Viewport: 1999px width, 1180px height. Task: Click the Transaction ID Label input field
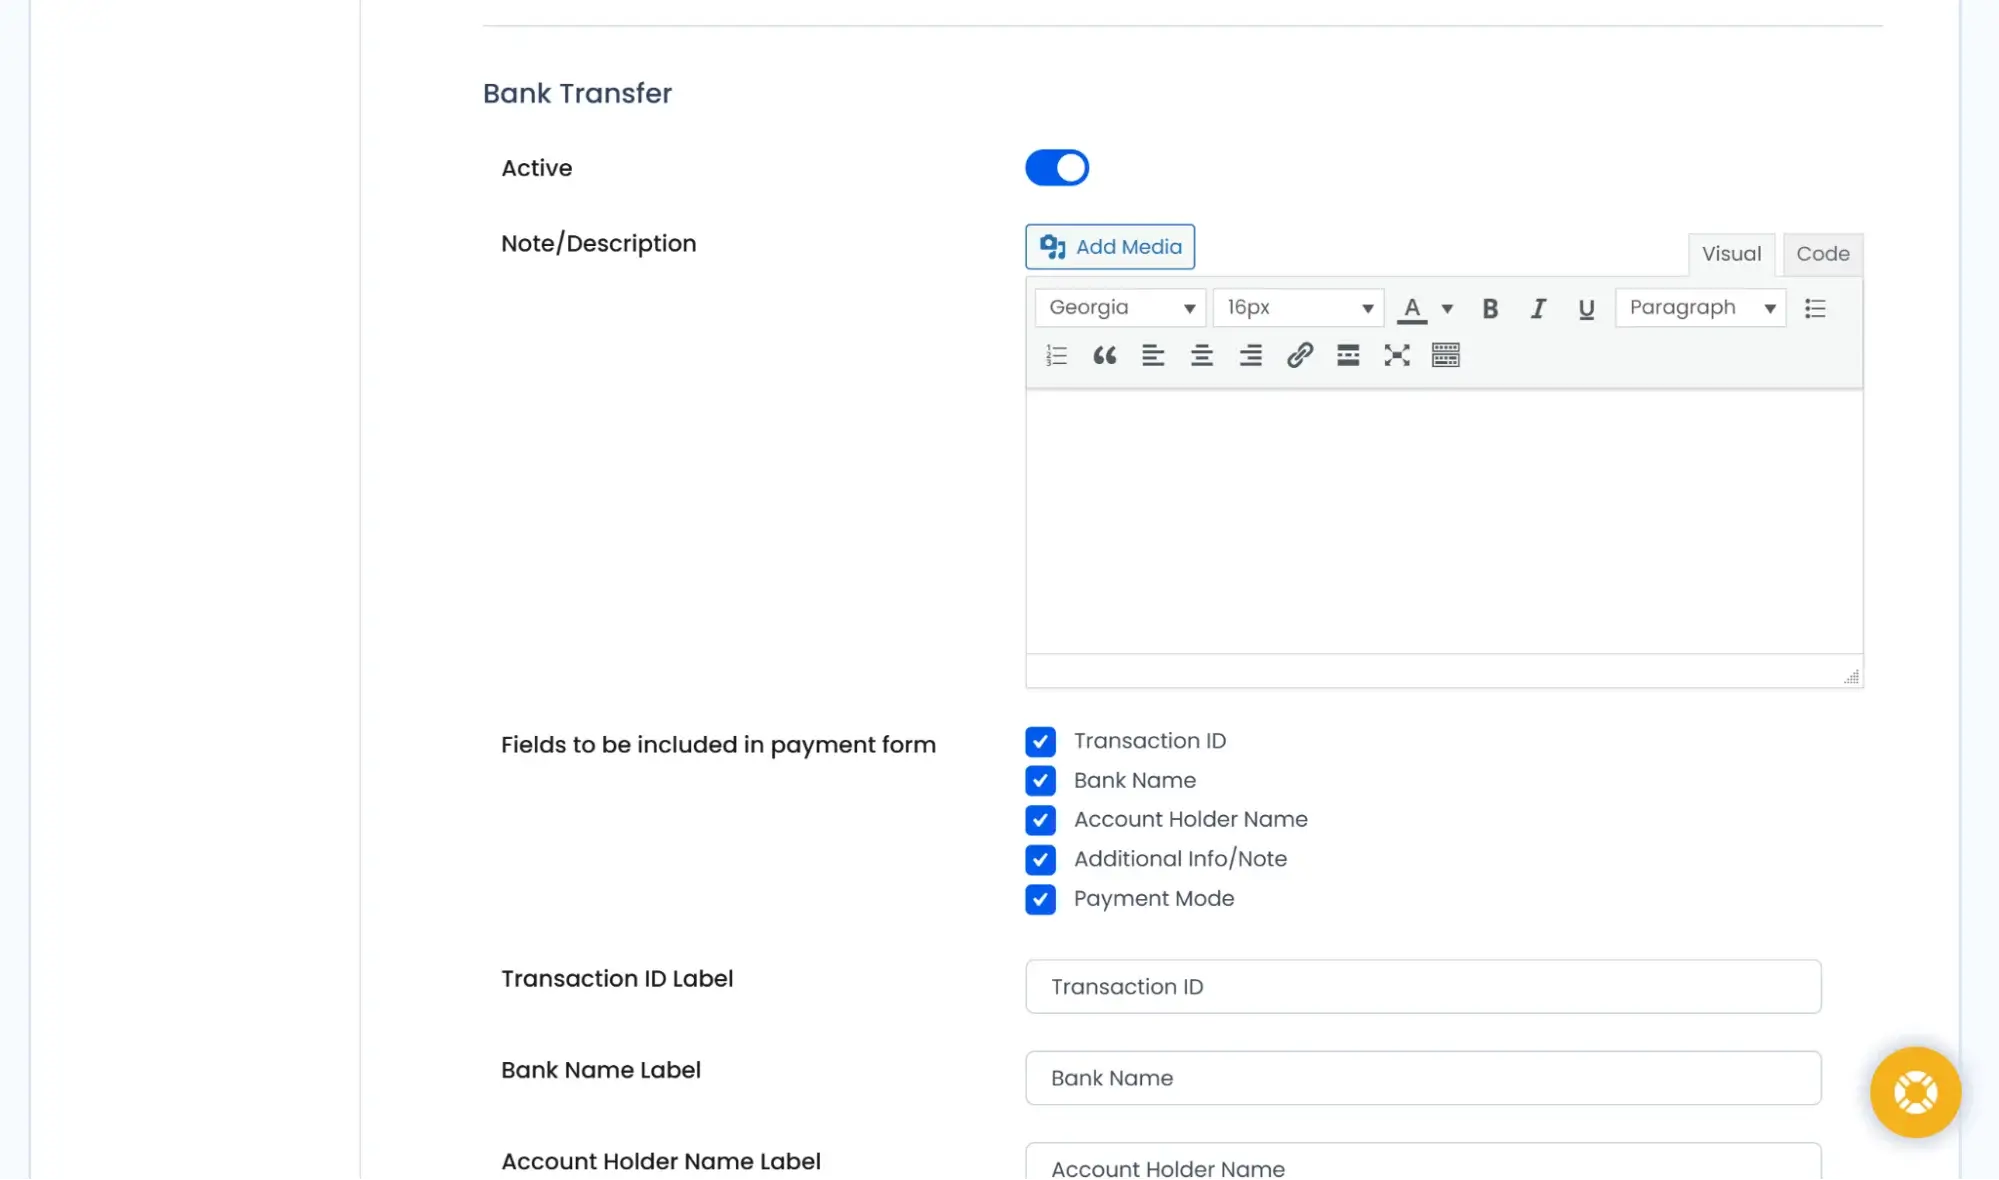pos(1422,987)
